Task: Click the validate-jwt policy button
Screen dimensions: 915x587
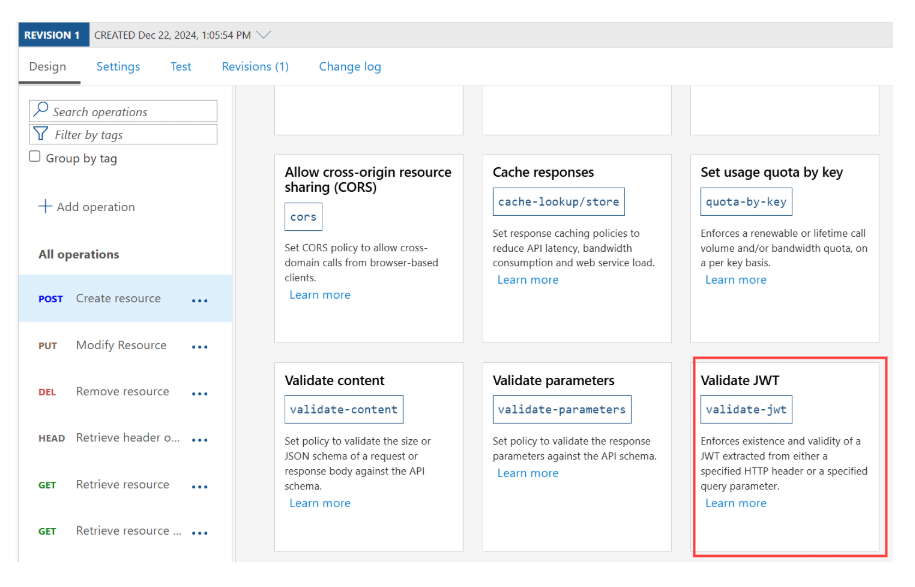Action: (x=746, y=410)
